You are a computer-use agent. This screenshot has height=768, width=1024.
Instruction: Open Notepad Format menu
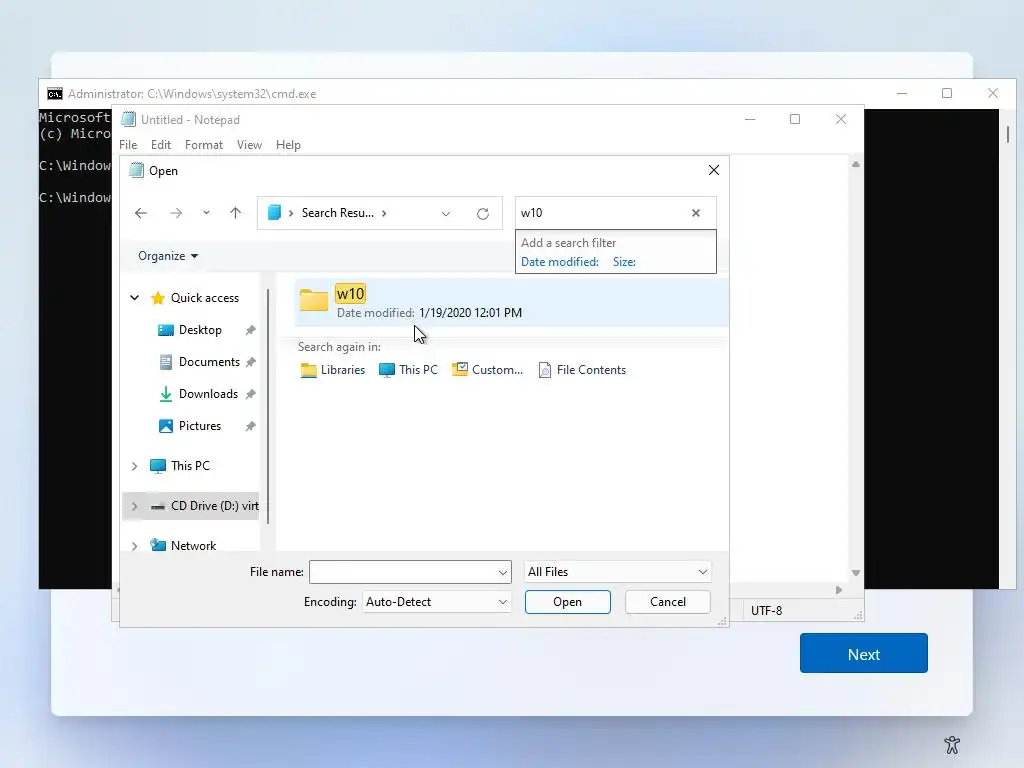click(204, 145)
